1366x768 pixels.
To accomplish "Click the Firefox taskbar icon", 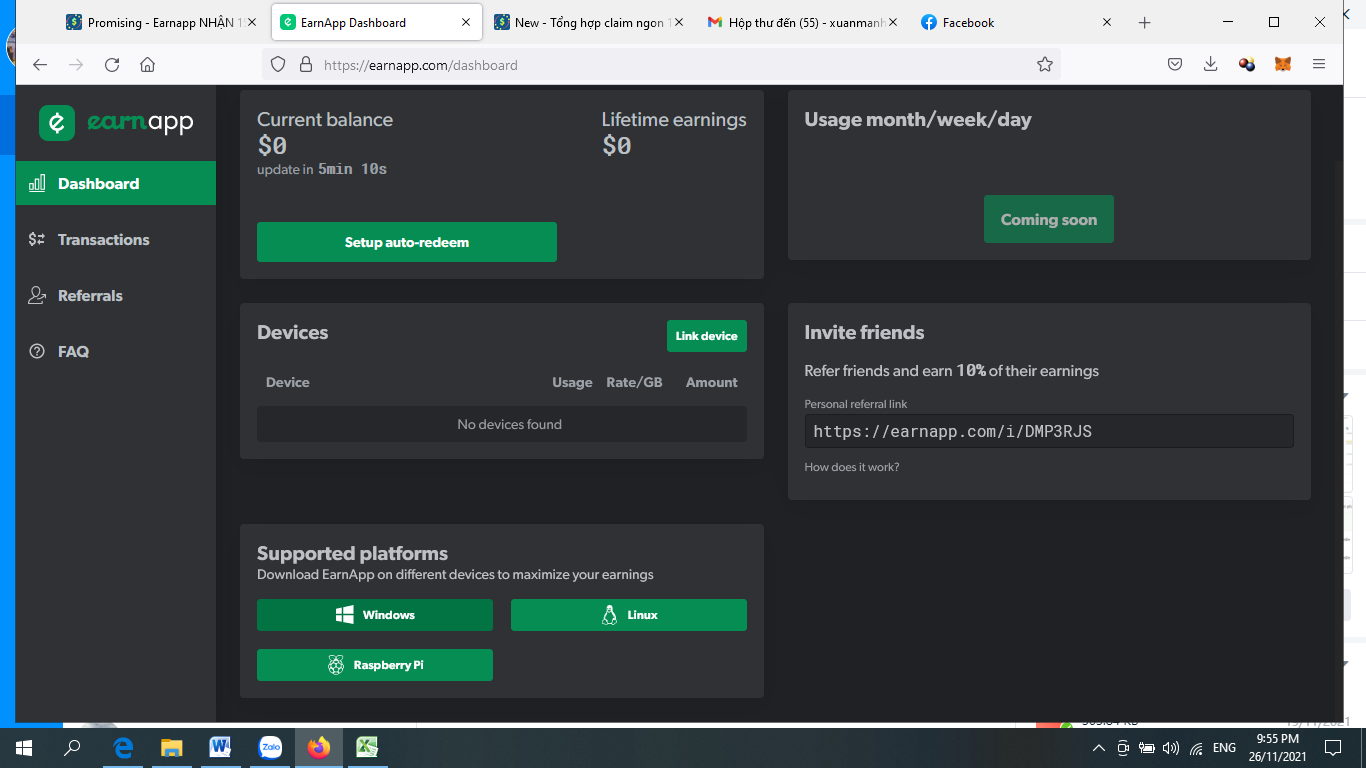I will tap(319, 748).
